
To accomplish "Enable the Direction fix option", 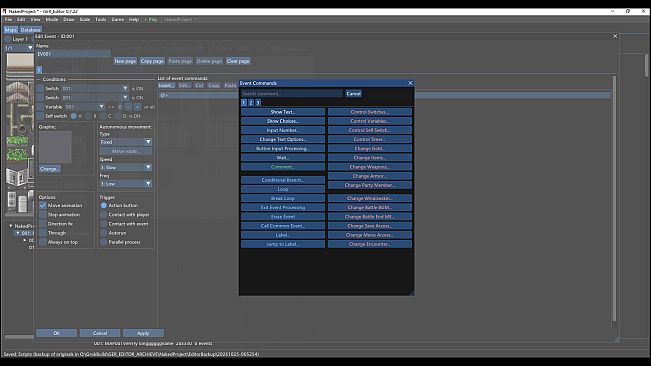I will [43, 224].
